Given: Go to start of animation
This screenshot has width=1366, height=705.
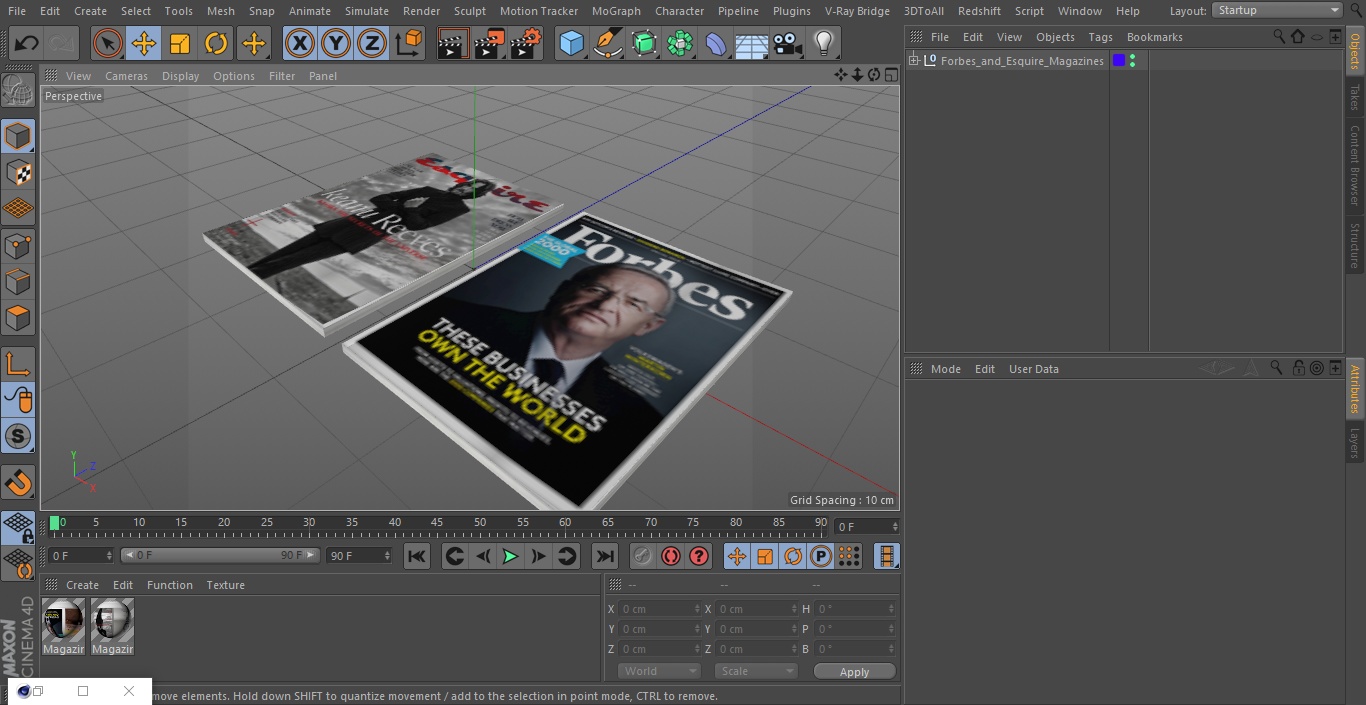Looking at the screenshot, I should click(417, 556).
